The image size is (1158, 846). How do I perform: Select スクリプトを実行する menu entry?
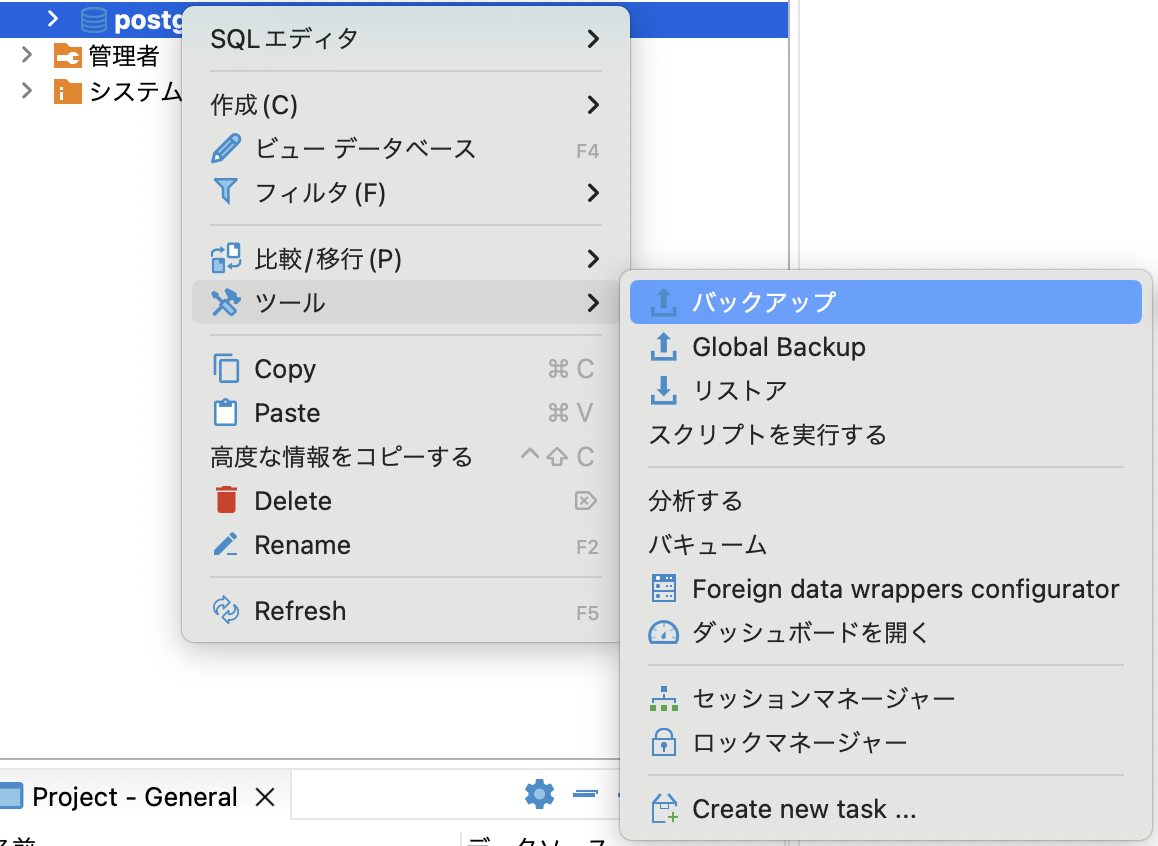tap(768, 434)
